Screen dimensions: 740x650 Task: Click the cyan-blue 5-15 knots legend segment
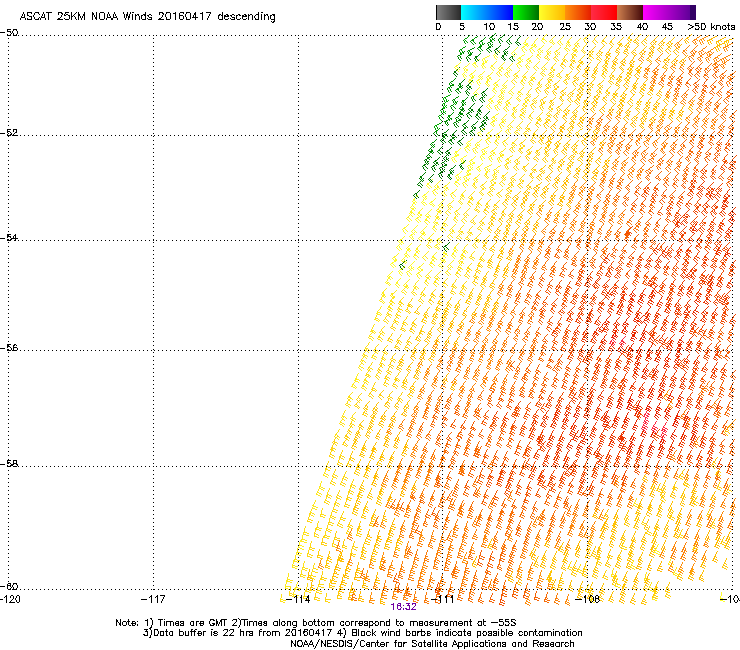click(487, 12)
